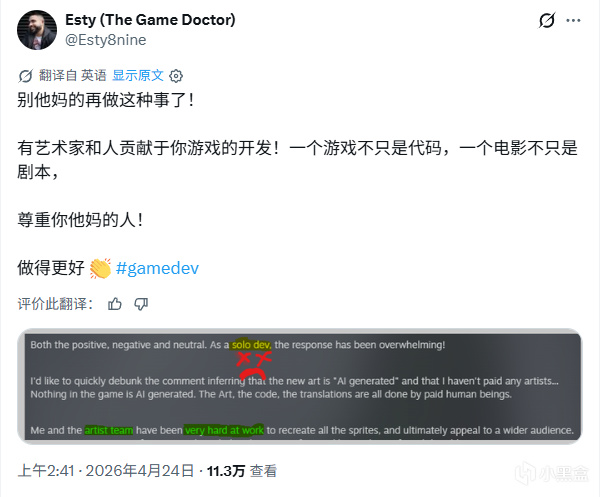The image size is (606, 497).
Task: Click the clapping hands emoji
Action: [x=100, y=268]
